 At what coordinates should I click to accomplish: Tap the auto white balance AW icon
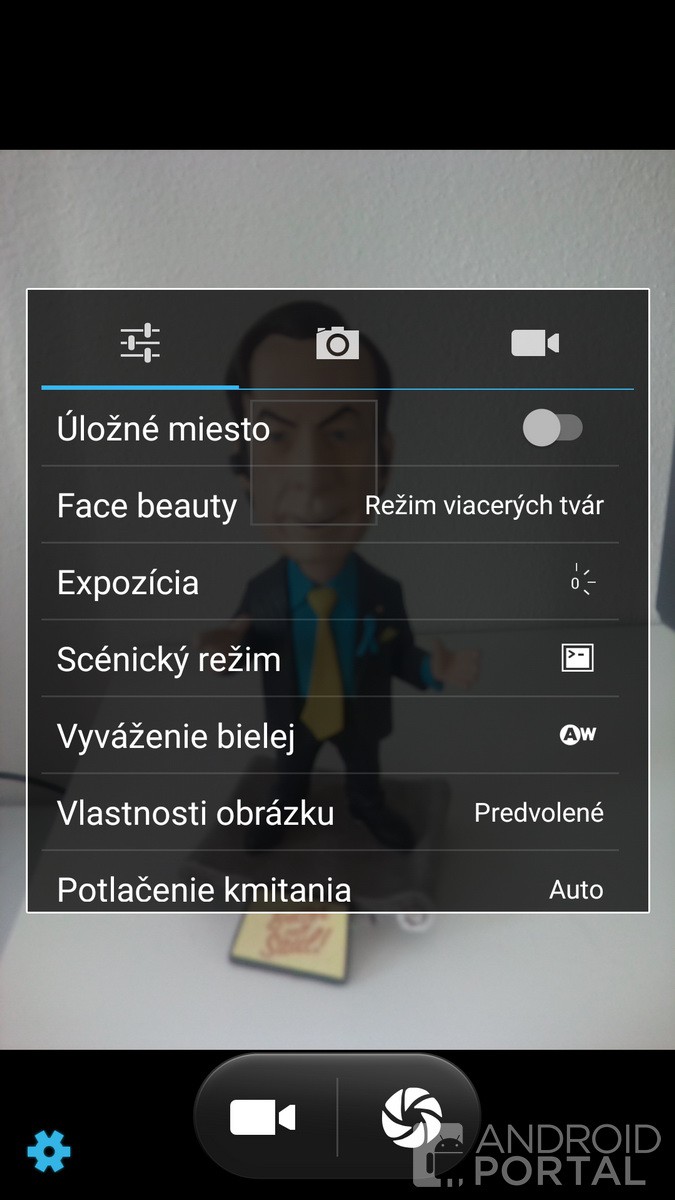tap(577, 735)
